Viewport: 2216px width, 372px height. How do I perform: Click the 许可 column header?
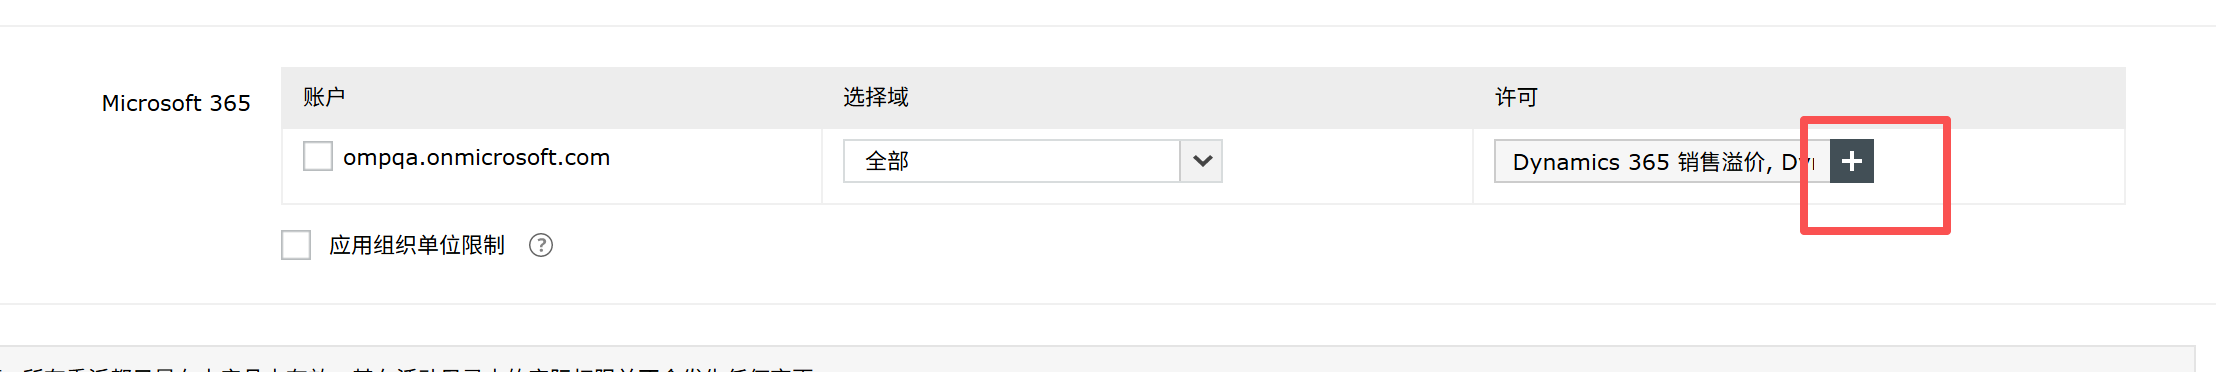(x=1516, y=97)
